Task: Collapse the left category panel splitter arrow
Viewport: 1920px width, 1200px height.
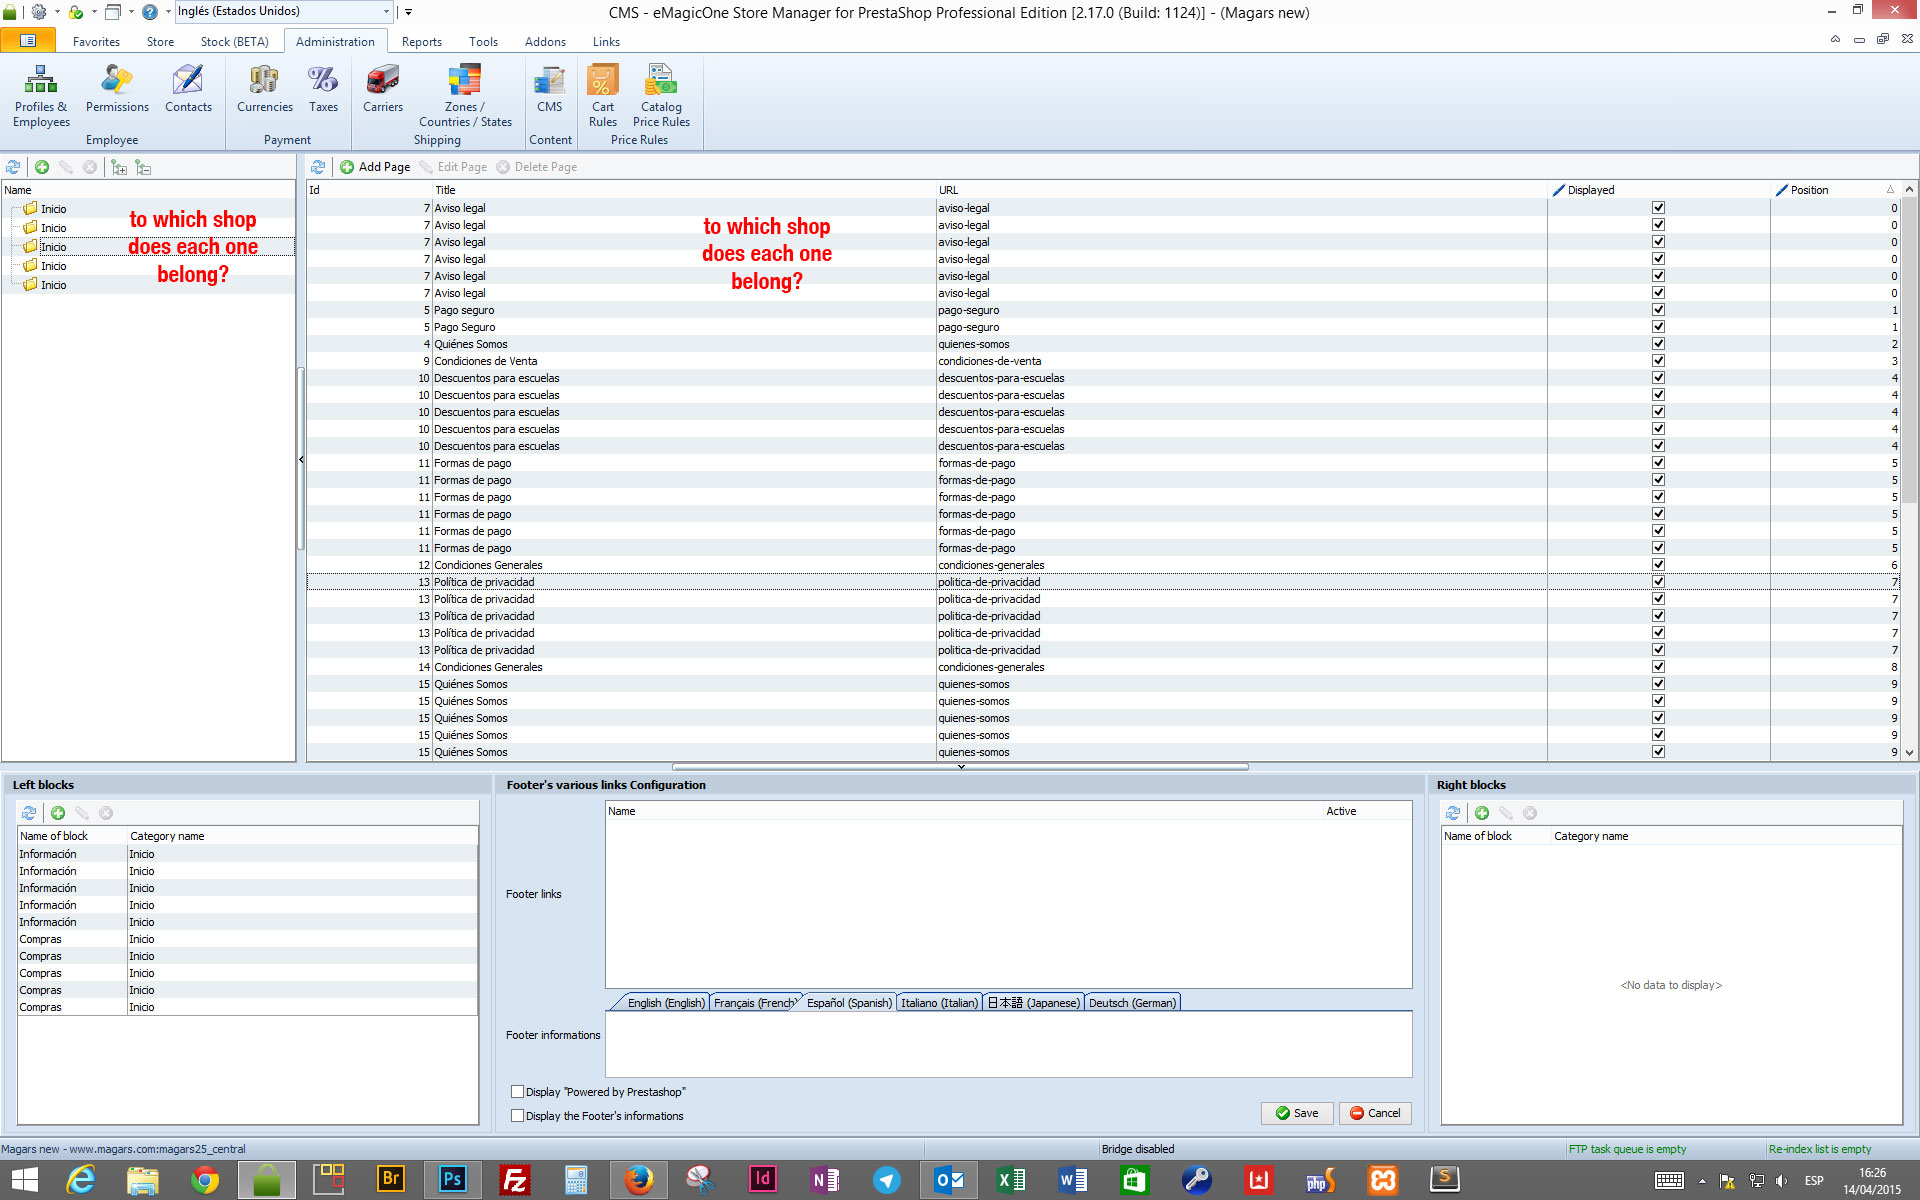Action: pyautogui.click(x=301, y=460)
